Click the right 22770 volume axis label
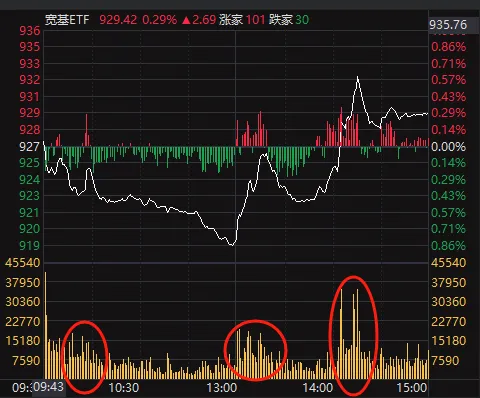 tap(448, 322)
